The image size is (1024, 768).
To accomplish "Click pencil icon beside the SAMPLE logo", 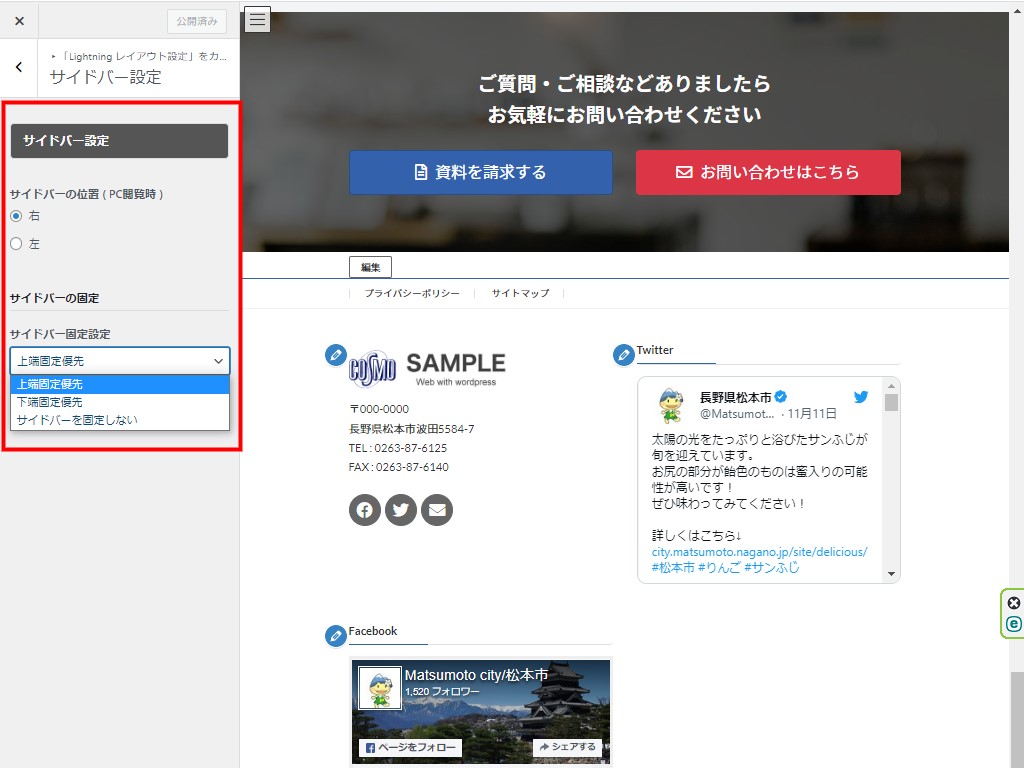I will click(x=336, y=354).
